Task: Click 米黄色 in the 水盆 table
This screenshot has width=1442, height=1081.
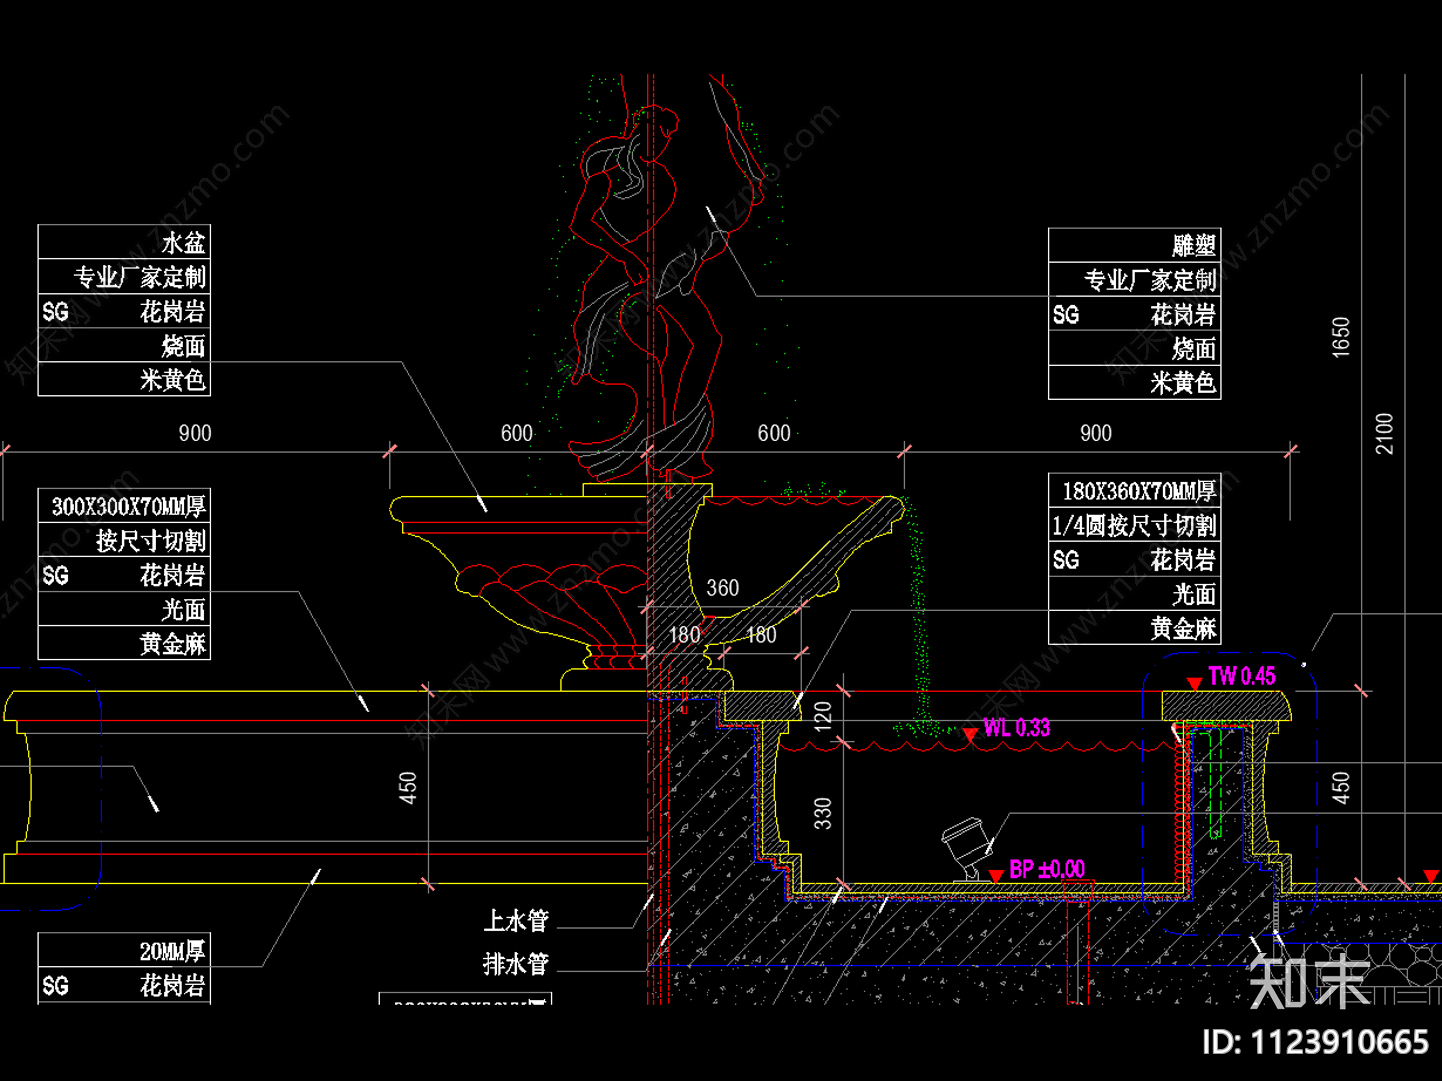Action: pos(172,380)
